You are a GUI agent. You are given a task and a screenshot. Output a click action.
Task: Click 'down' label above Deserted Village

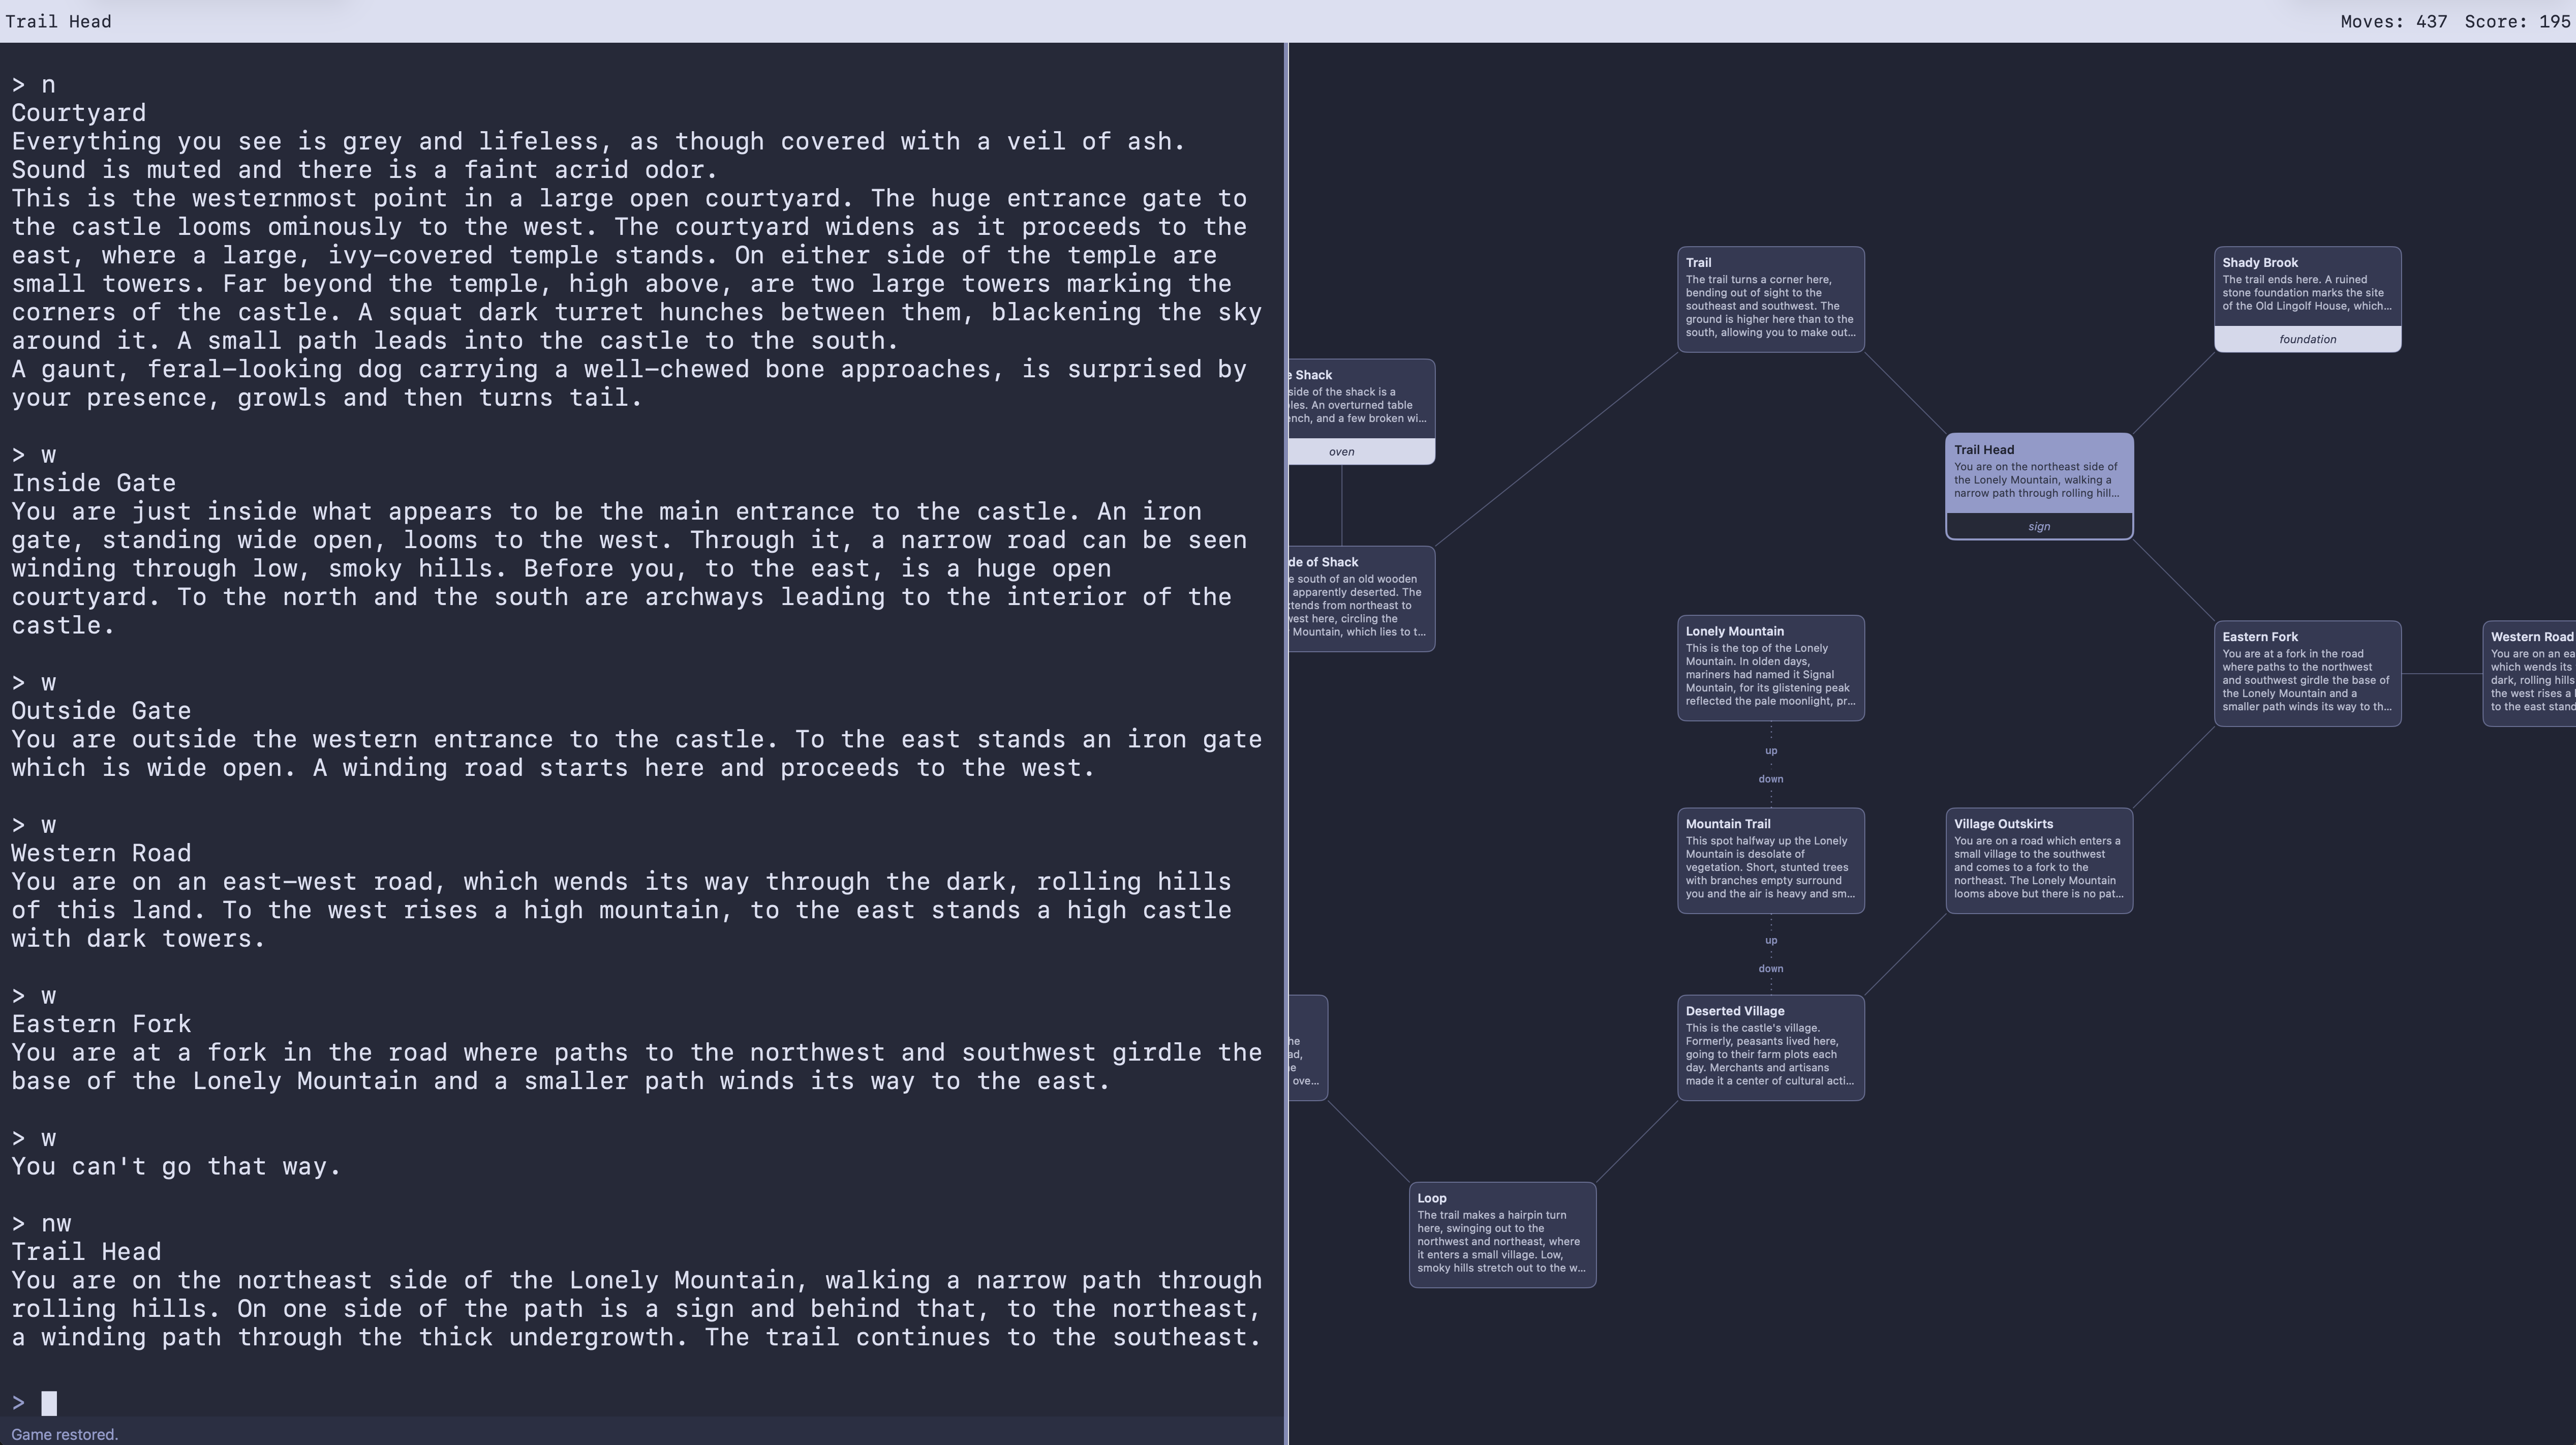[x=1770, y=968]
